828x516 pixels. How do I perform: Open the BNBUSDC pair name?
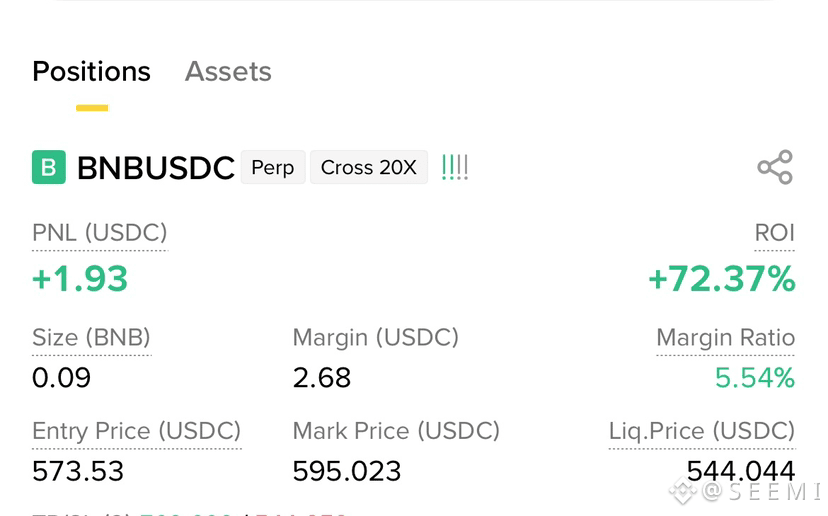pyautogui.click(x=156, y=168)
